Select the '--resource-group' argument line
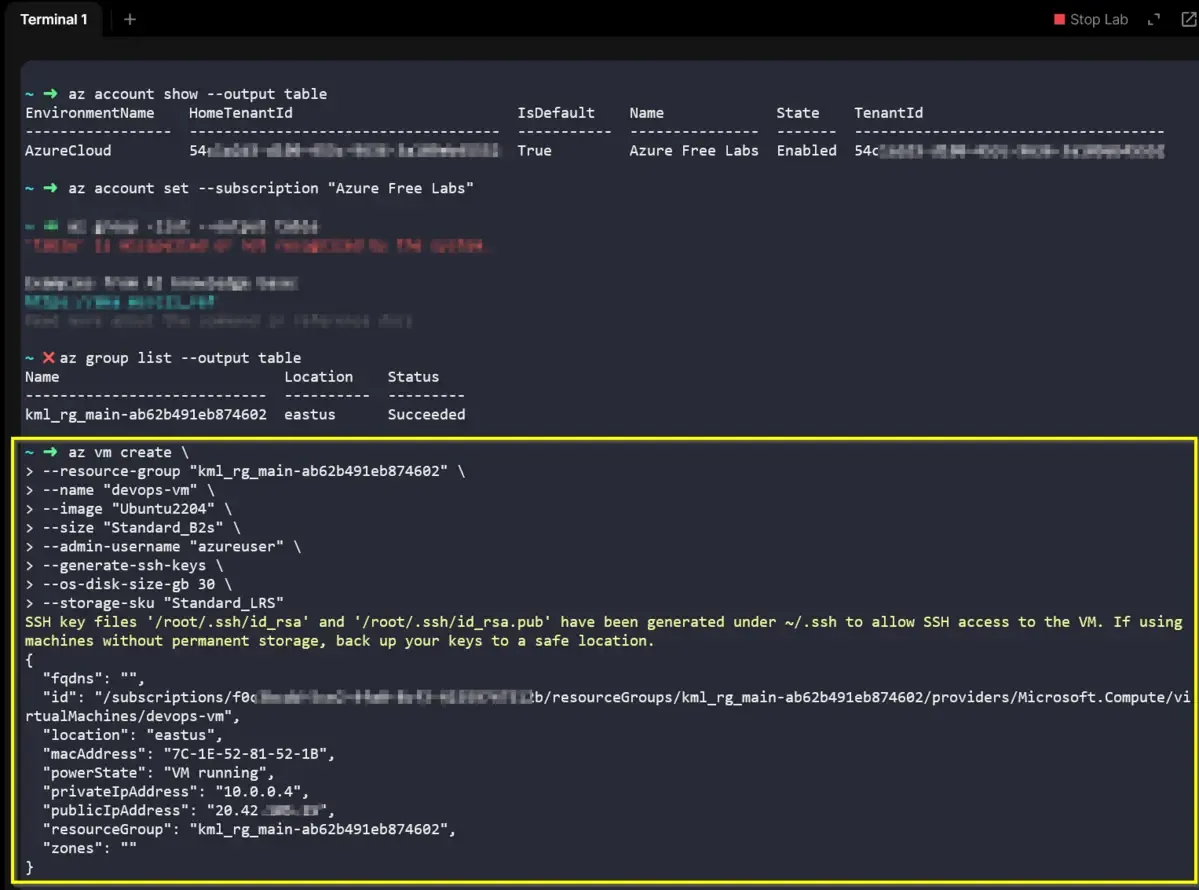The width and height of the screenshot is (1199, 890). pos(245,471)
